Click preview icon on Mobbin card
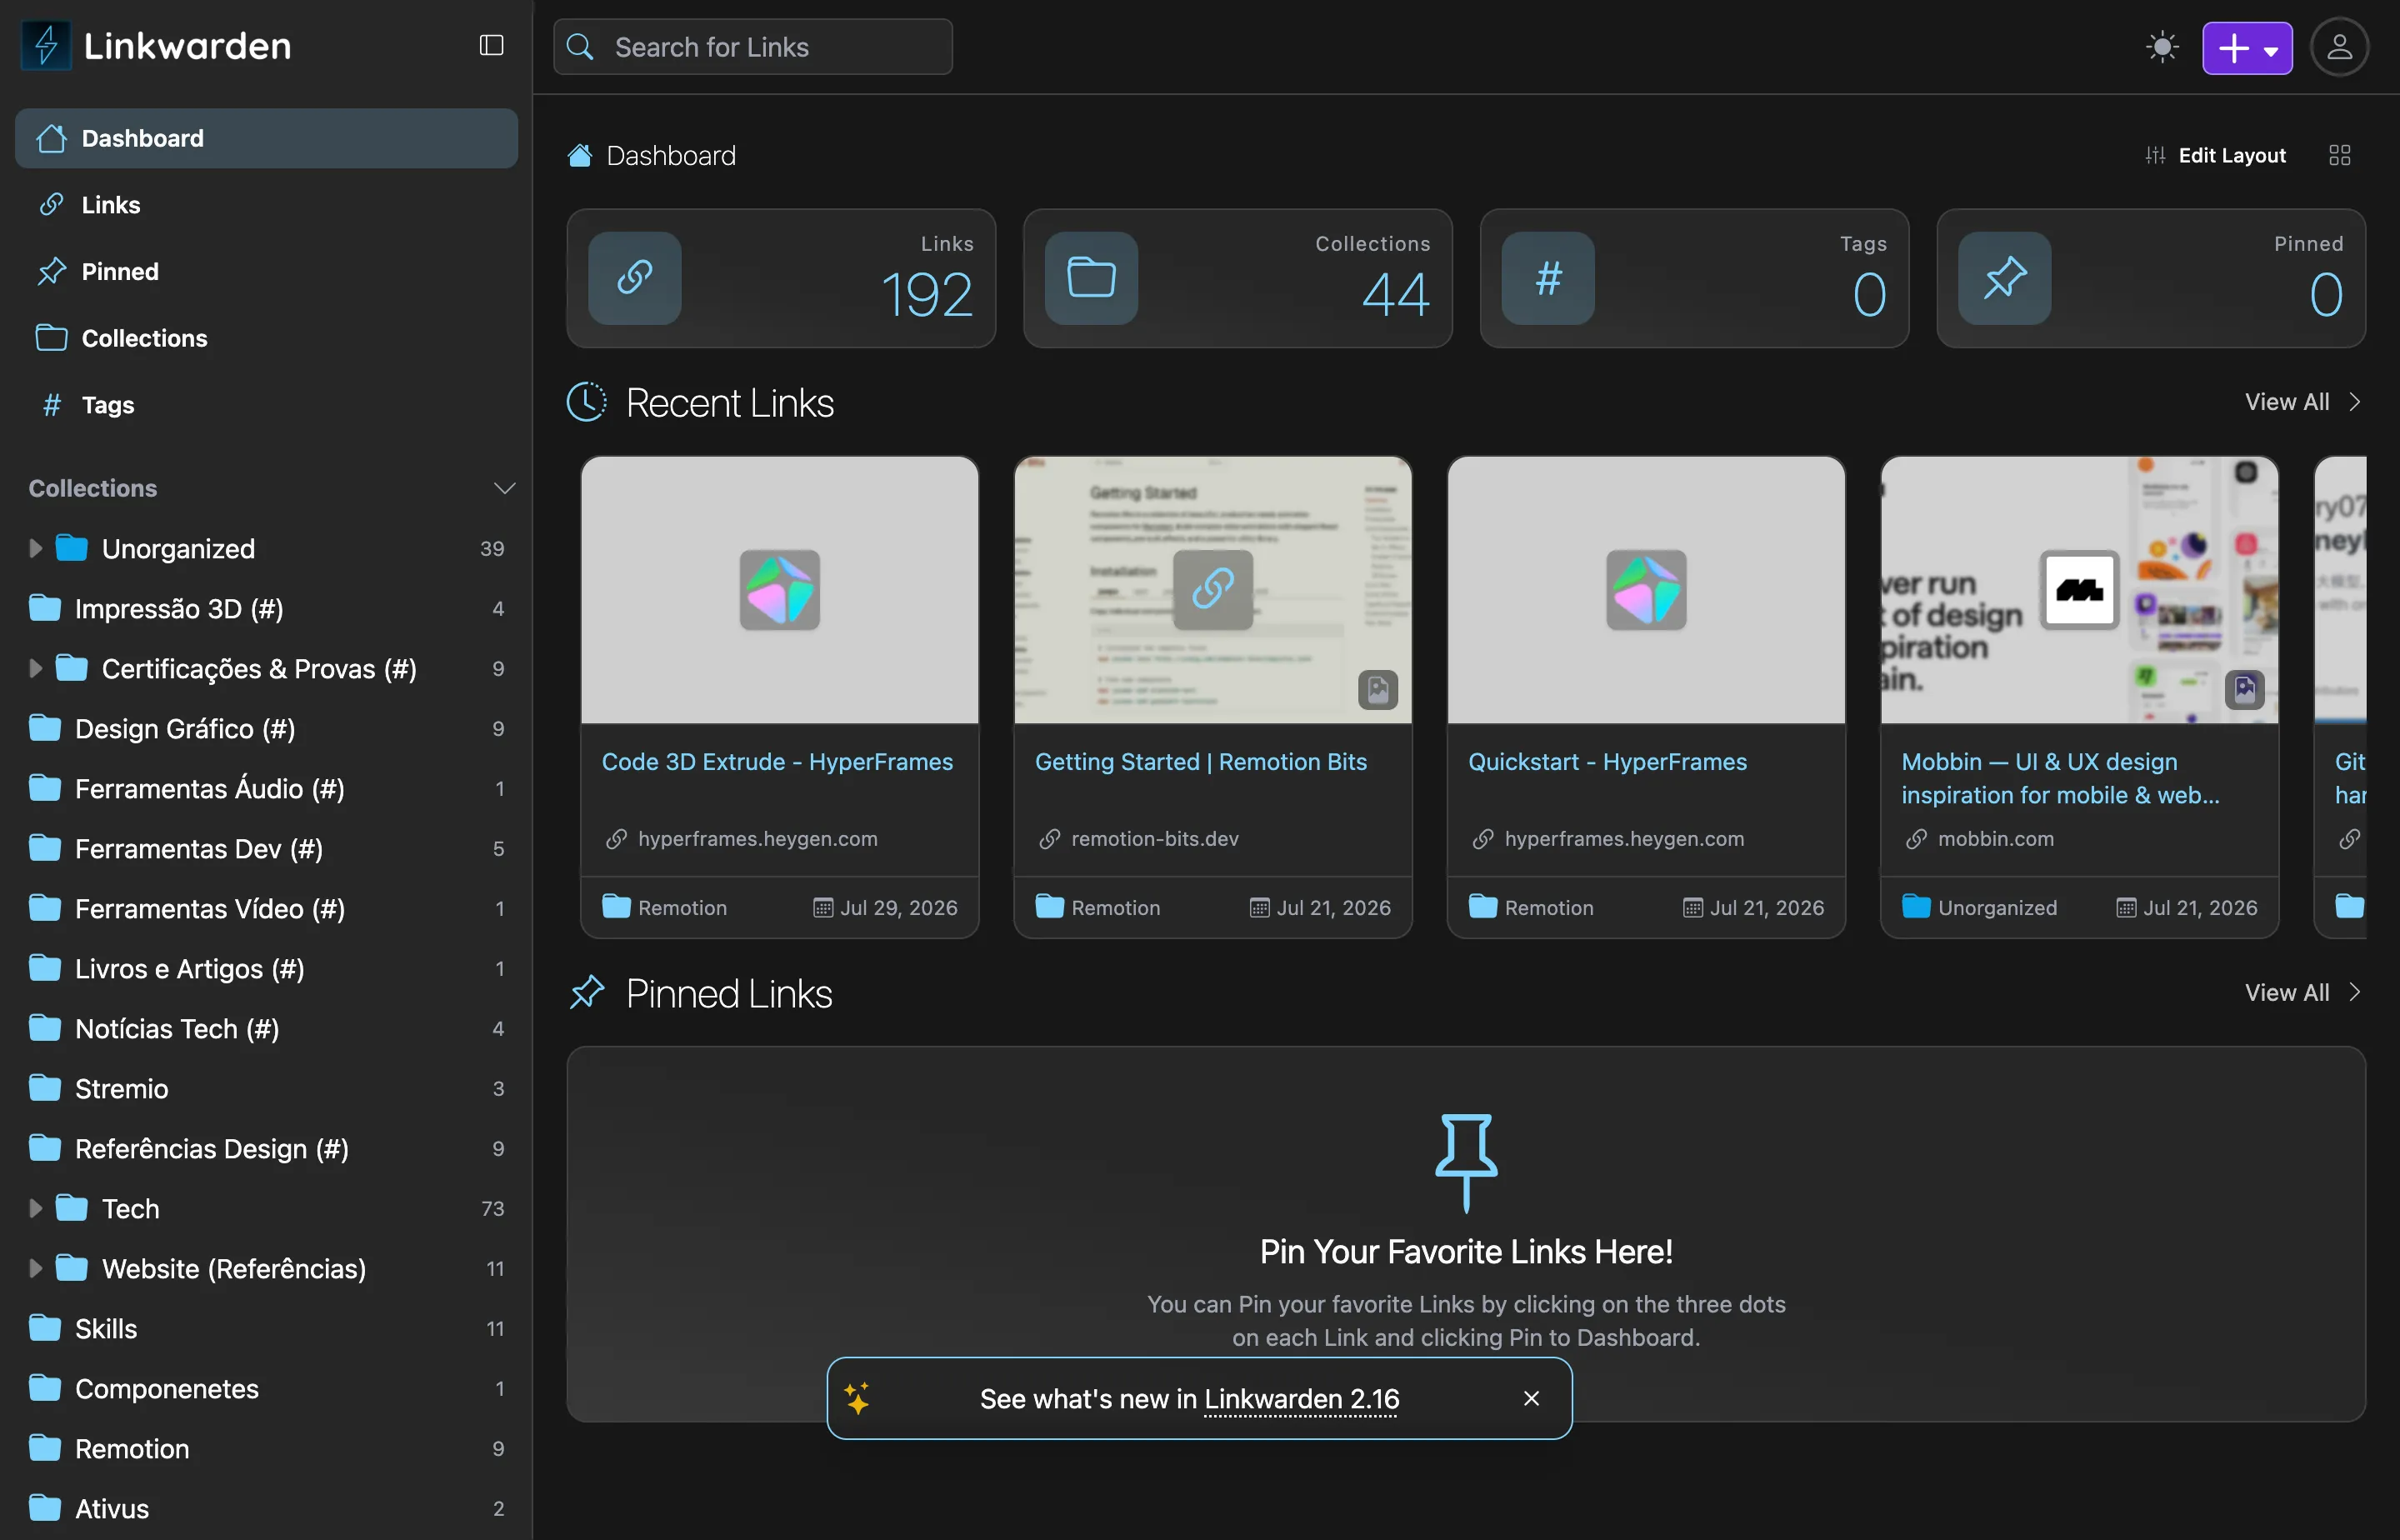Image resolution: width=2400 pixels, height=1540 pixels. point(2244,690)
